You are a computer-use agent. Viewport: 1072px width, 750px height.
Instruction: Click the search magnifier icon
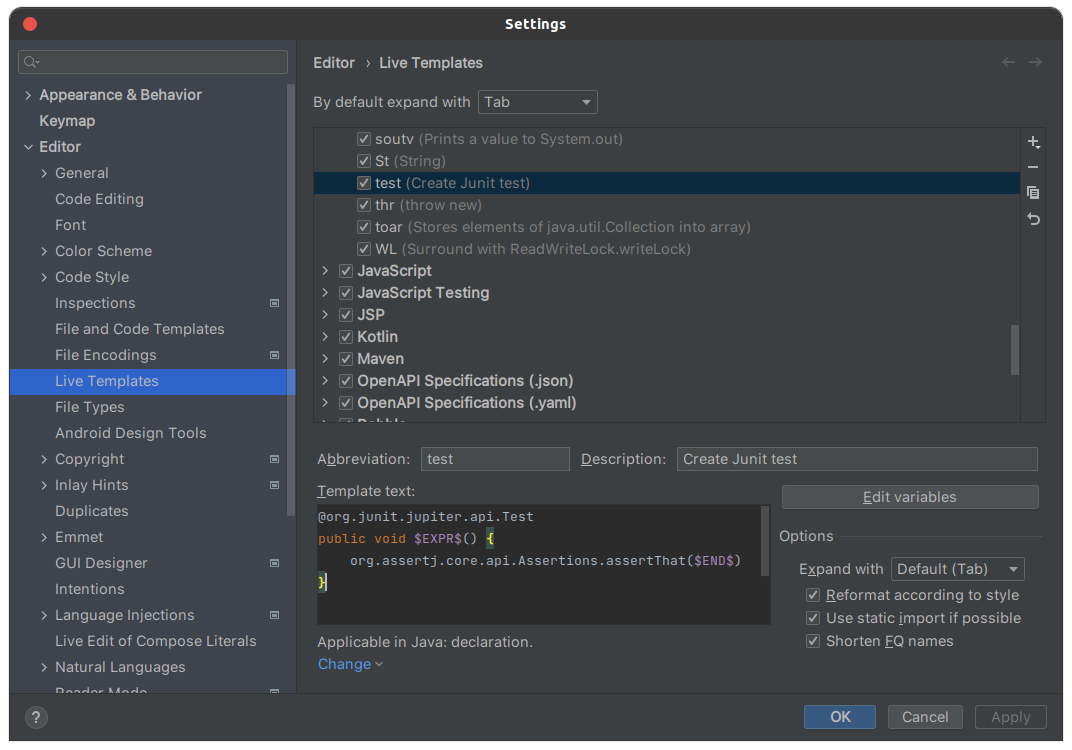click(31, 62)
